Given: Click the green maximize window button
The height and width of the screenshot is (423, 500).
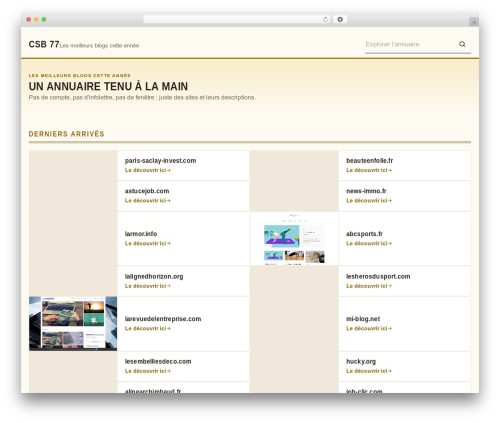Looking at the screenshot, I should pyautogui.click(x=44, y=20).
